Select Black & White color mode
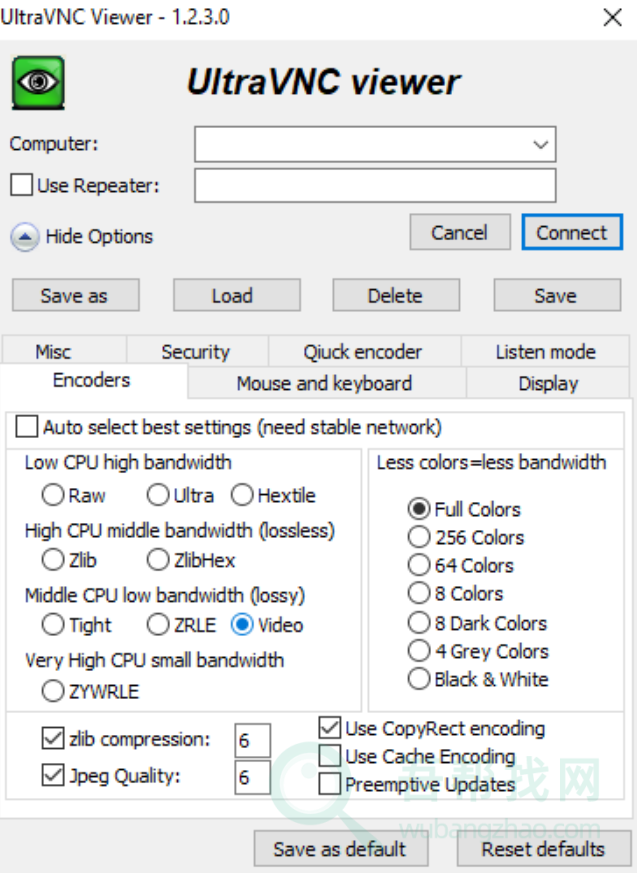637x873 pixels. coord(419,679)
